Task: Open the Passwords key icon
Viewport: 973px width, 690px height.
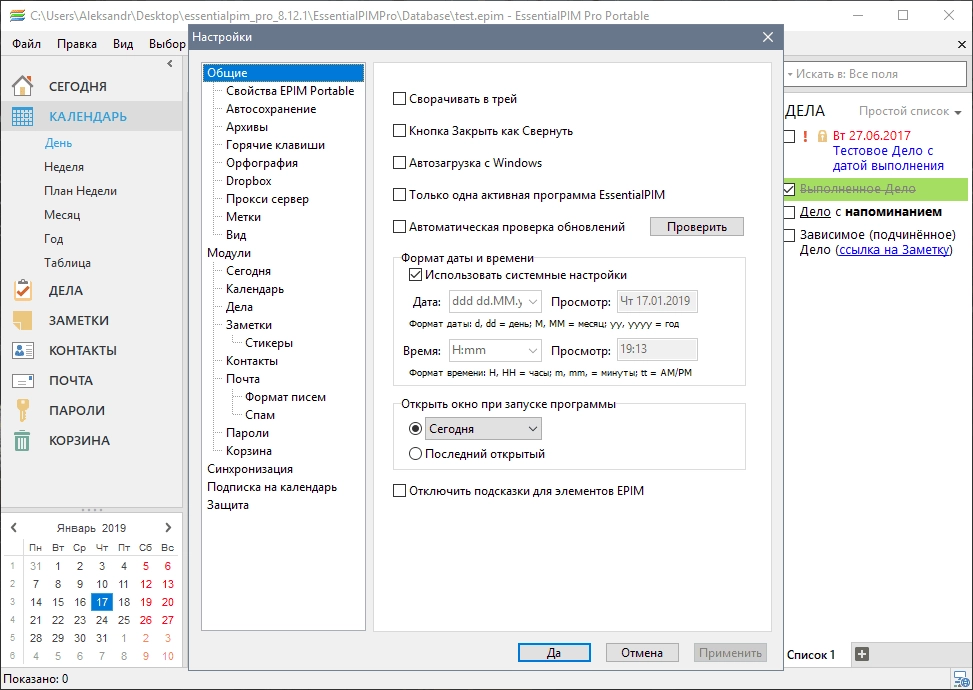Action: click(x=22, y=410)
